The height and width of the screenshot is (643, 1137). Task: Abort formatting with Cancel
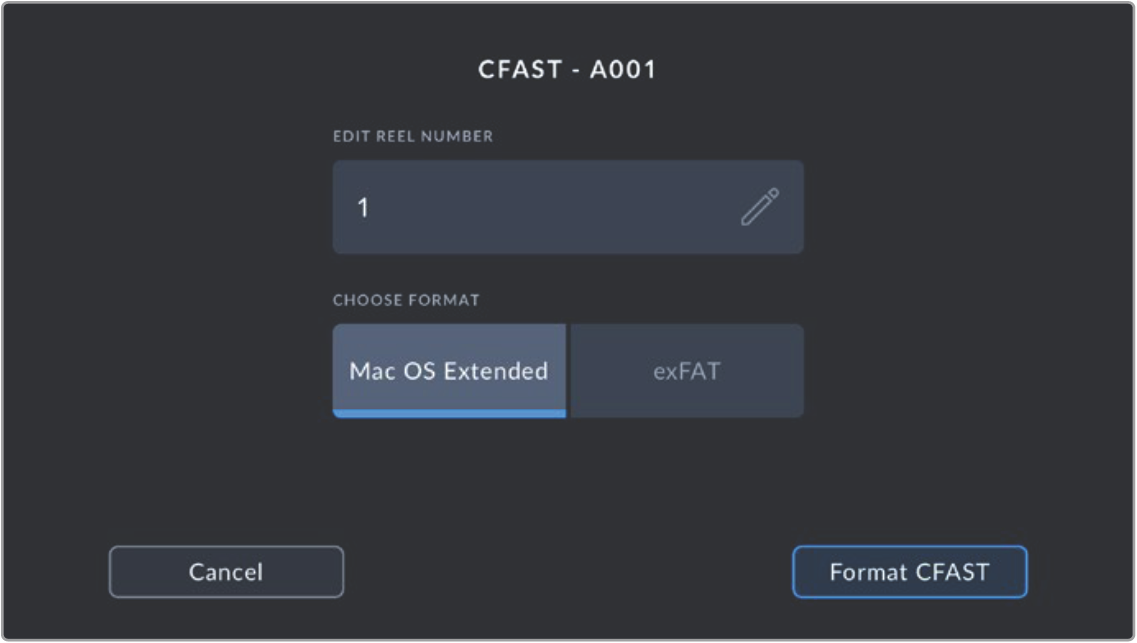(x=226, y=572)
